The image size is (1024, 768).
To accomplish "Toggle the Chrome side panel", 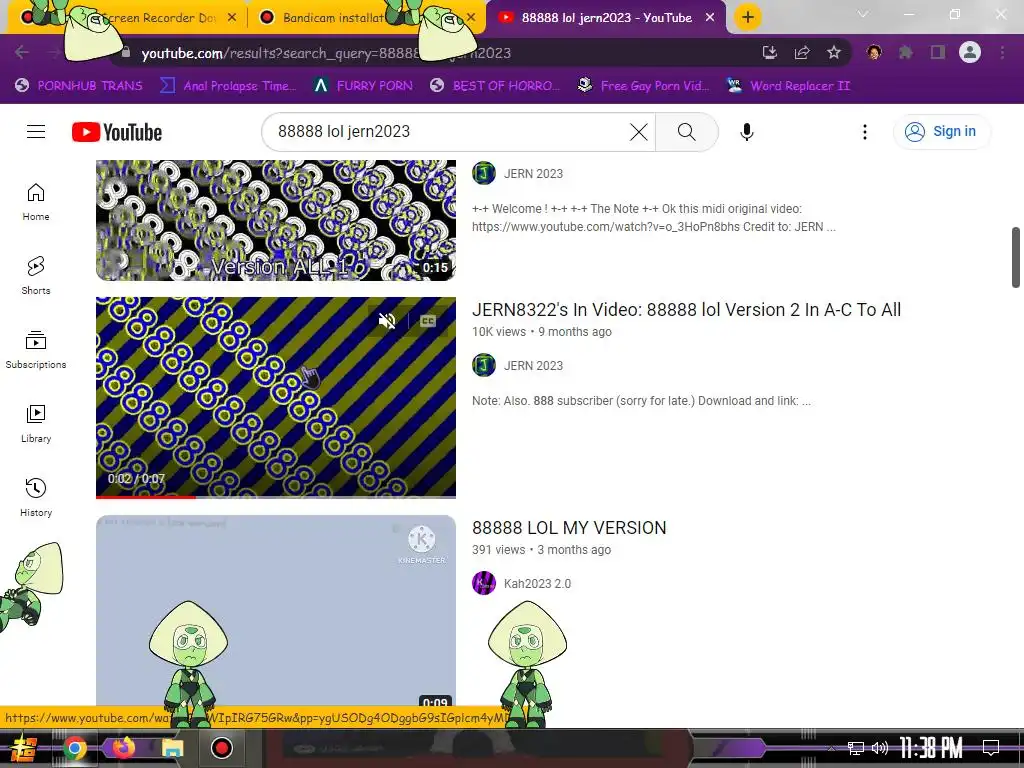I will point(938,53).
